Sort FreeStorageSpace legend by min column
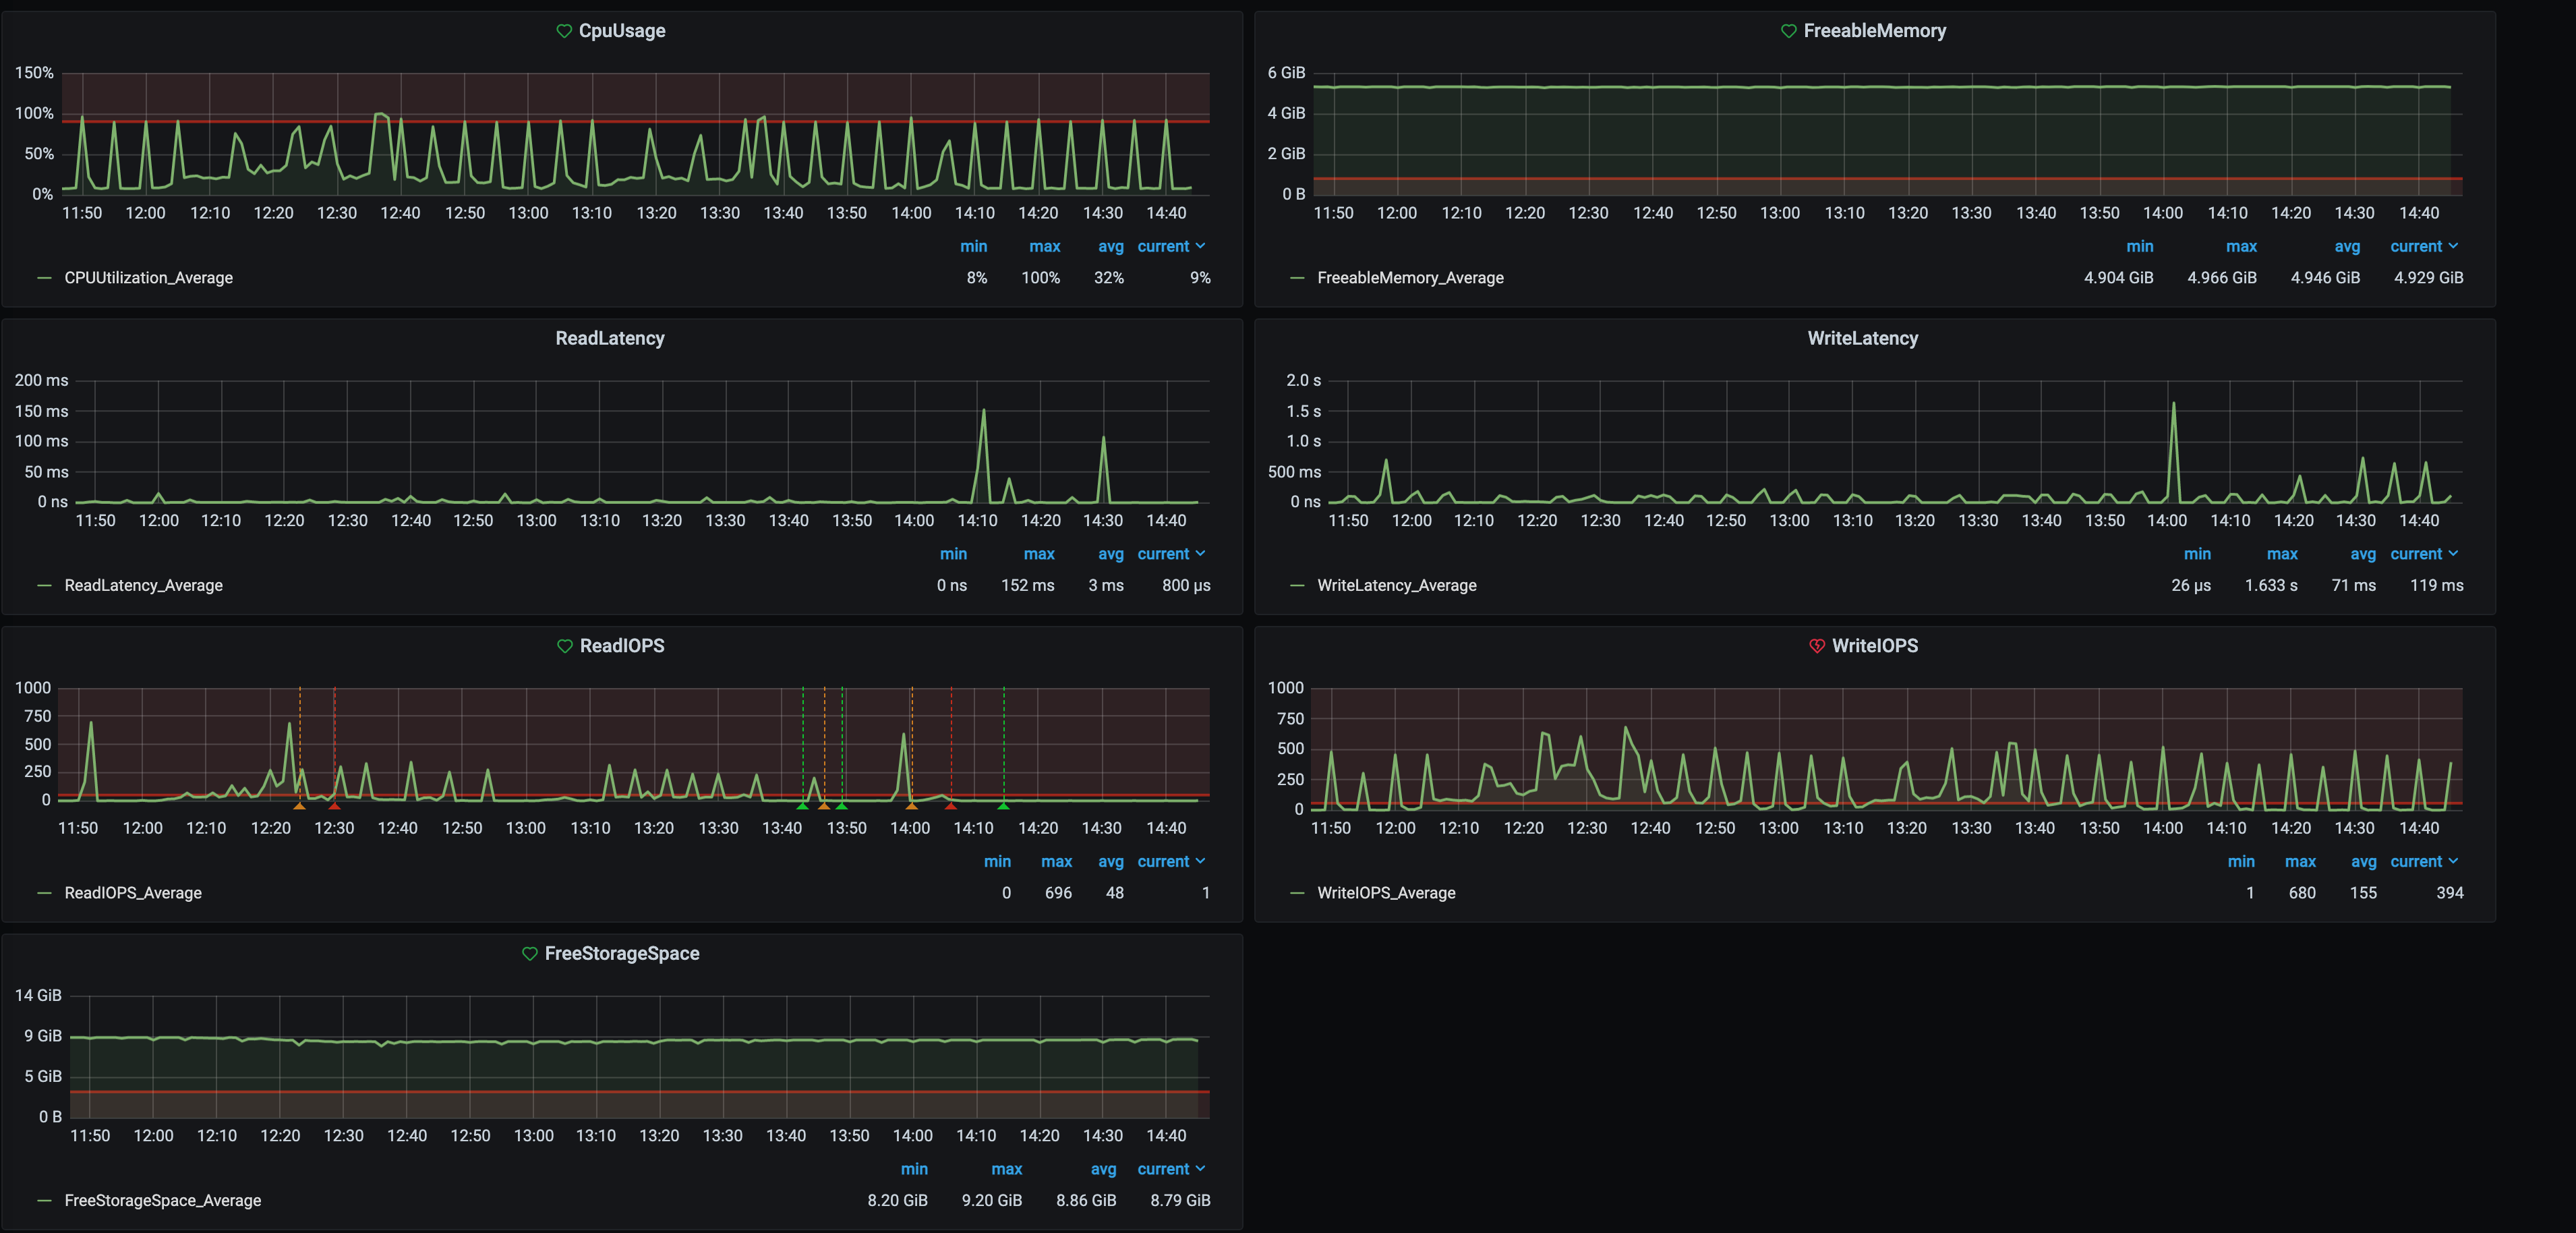This screenshot has height=1233, width=2576. coord(914,1170)
